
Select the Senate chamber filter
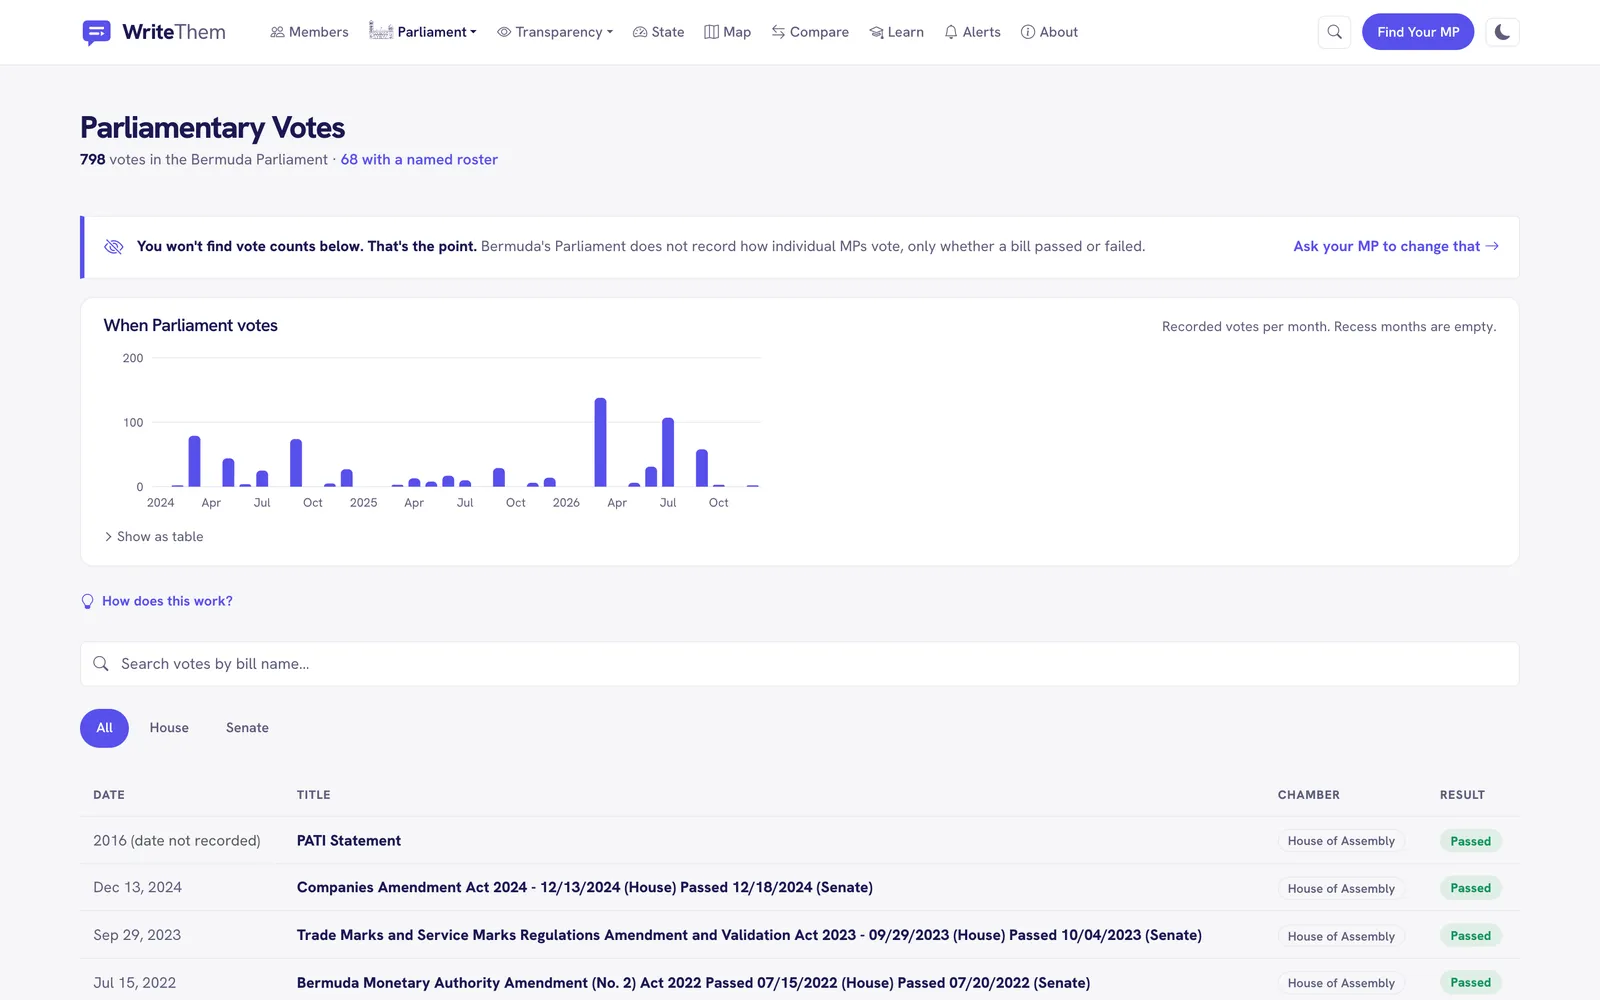tap(247, 728)
